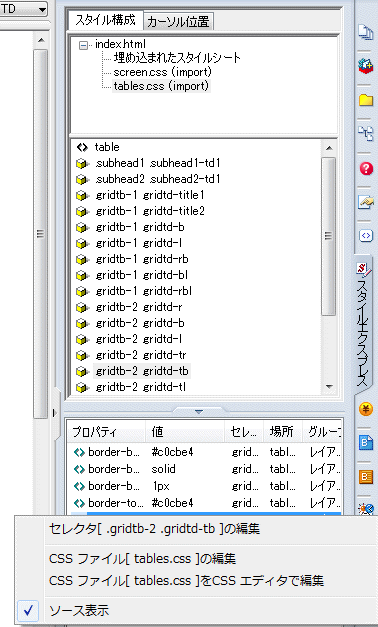Switch to the カーソル位置 tab
Screen dimensions: 378x627
tap(178, 22)
